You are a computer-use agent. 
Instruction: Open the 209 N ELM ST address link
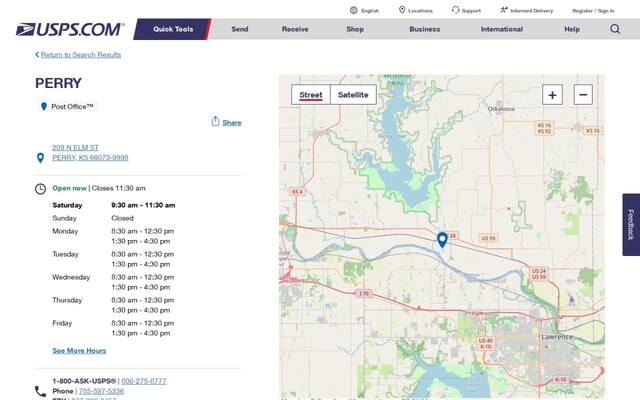tap(76, 147)
